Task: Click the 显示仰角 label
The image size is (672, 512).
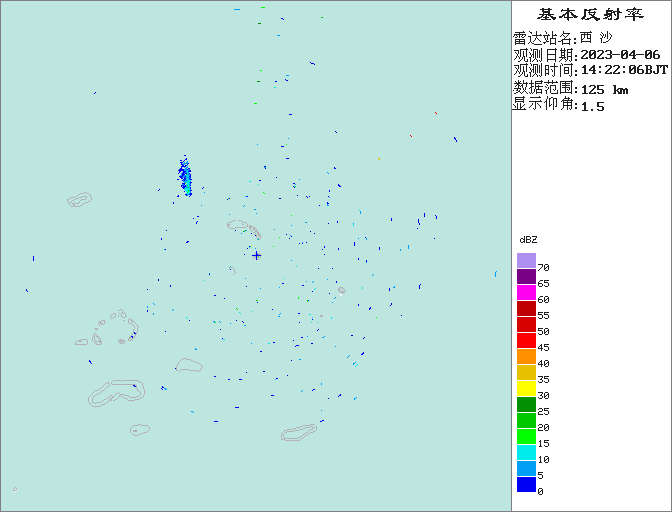Action: tap(543, 104)
